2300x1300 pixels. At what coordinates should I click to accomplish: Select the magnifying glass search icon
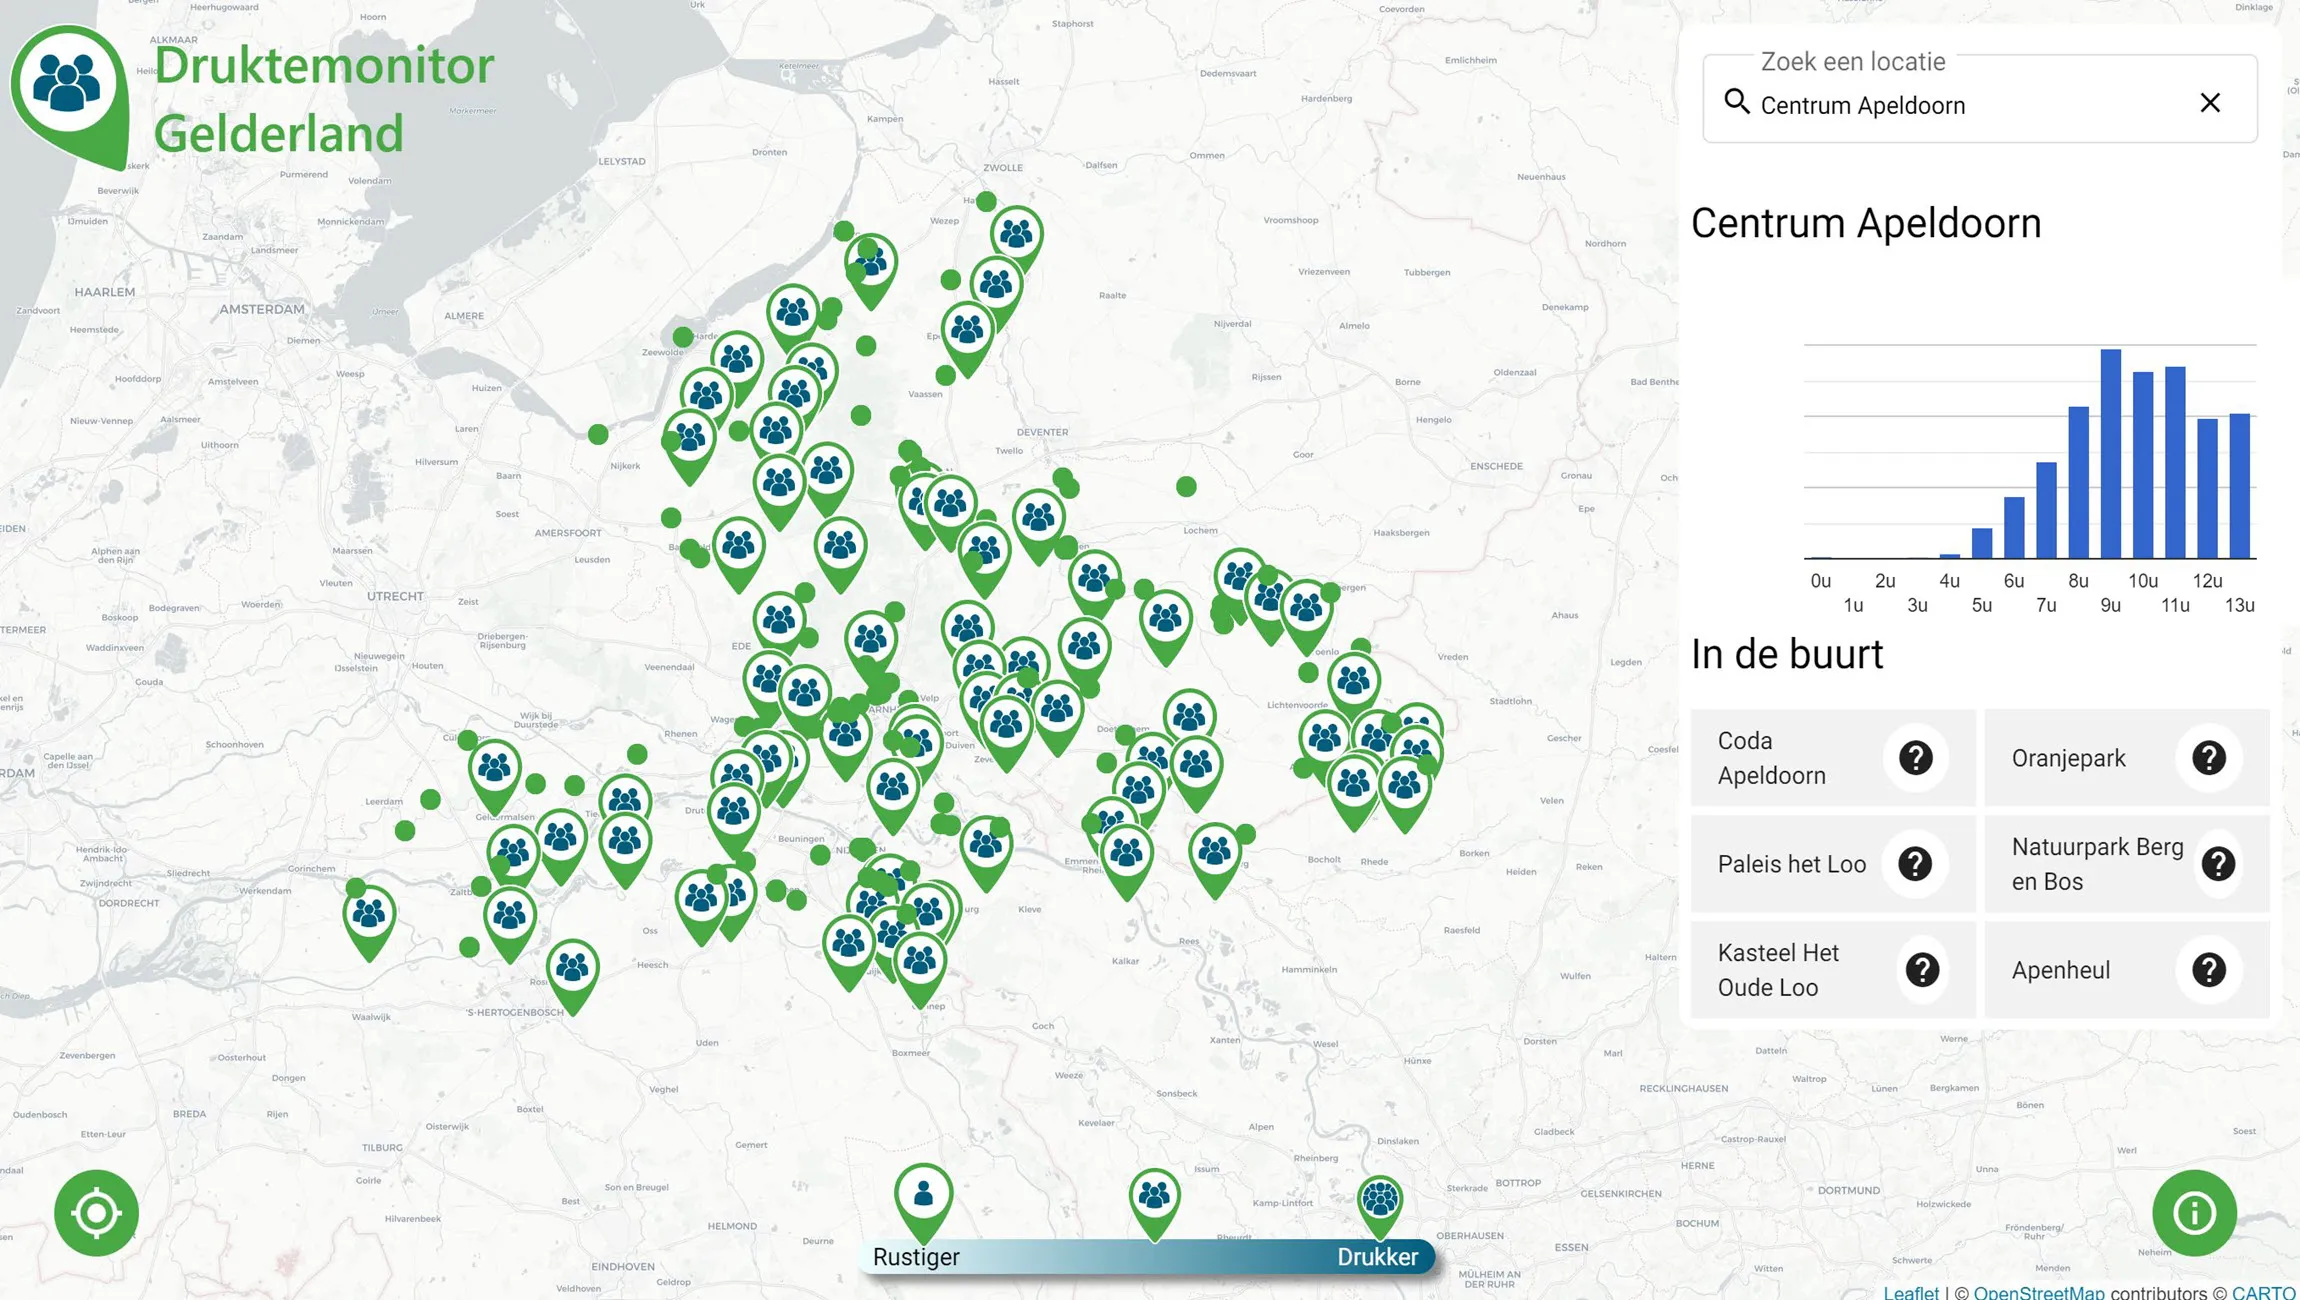click(1737, 101)
